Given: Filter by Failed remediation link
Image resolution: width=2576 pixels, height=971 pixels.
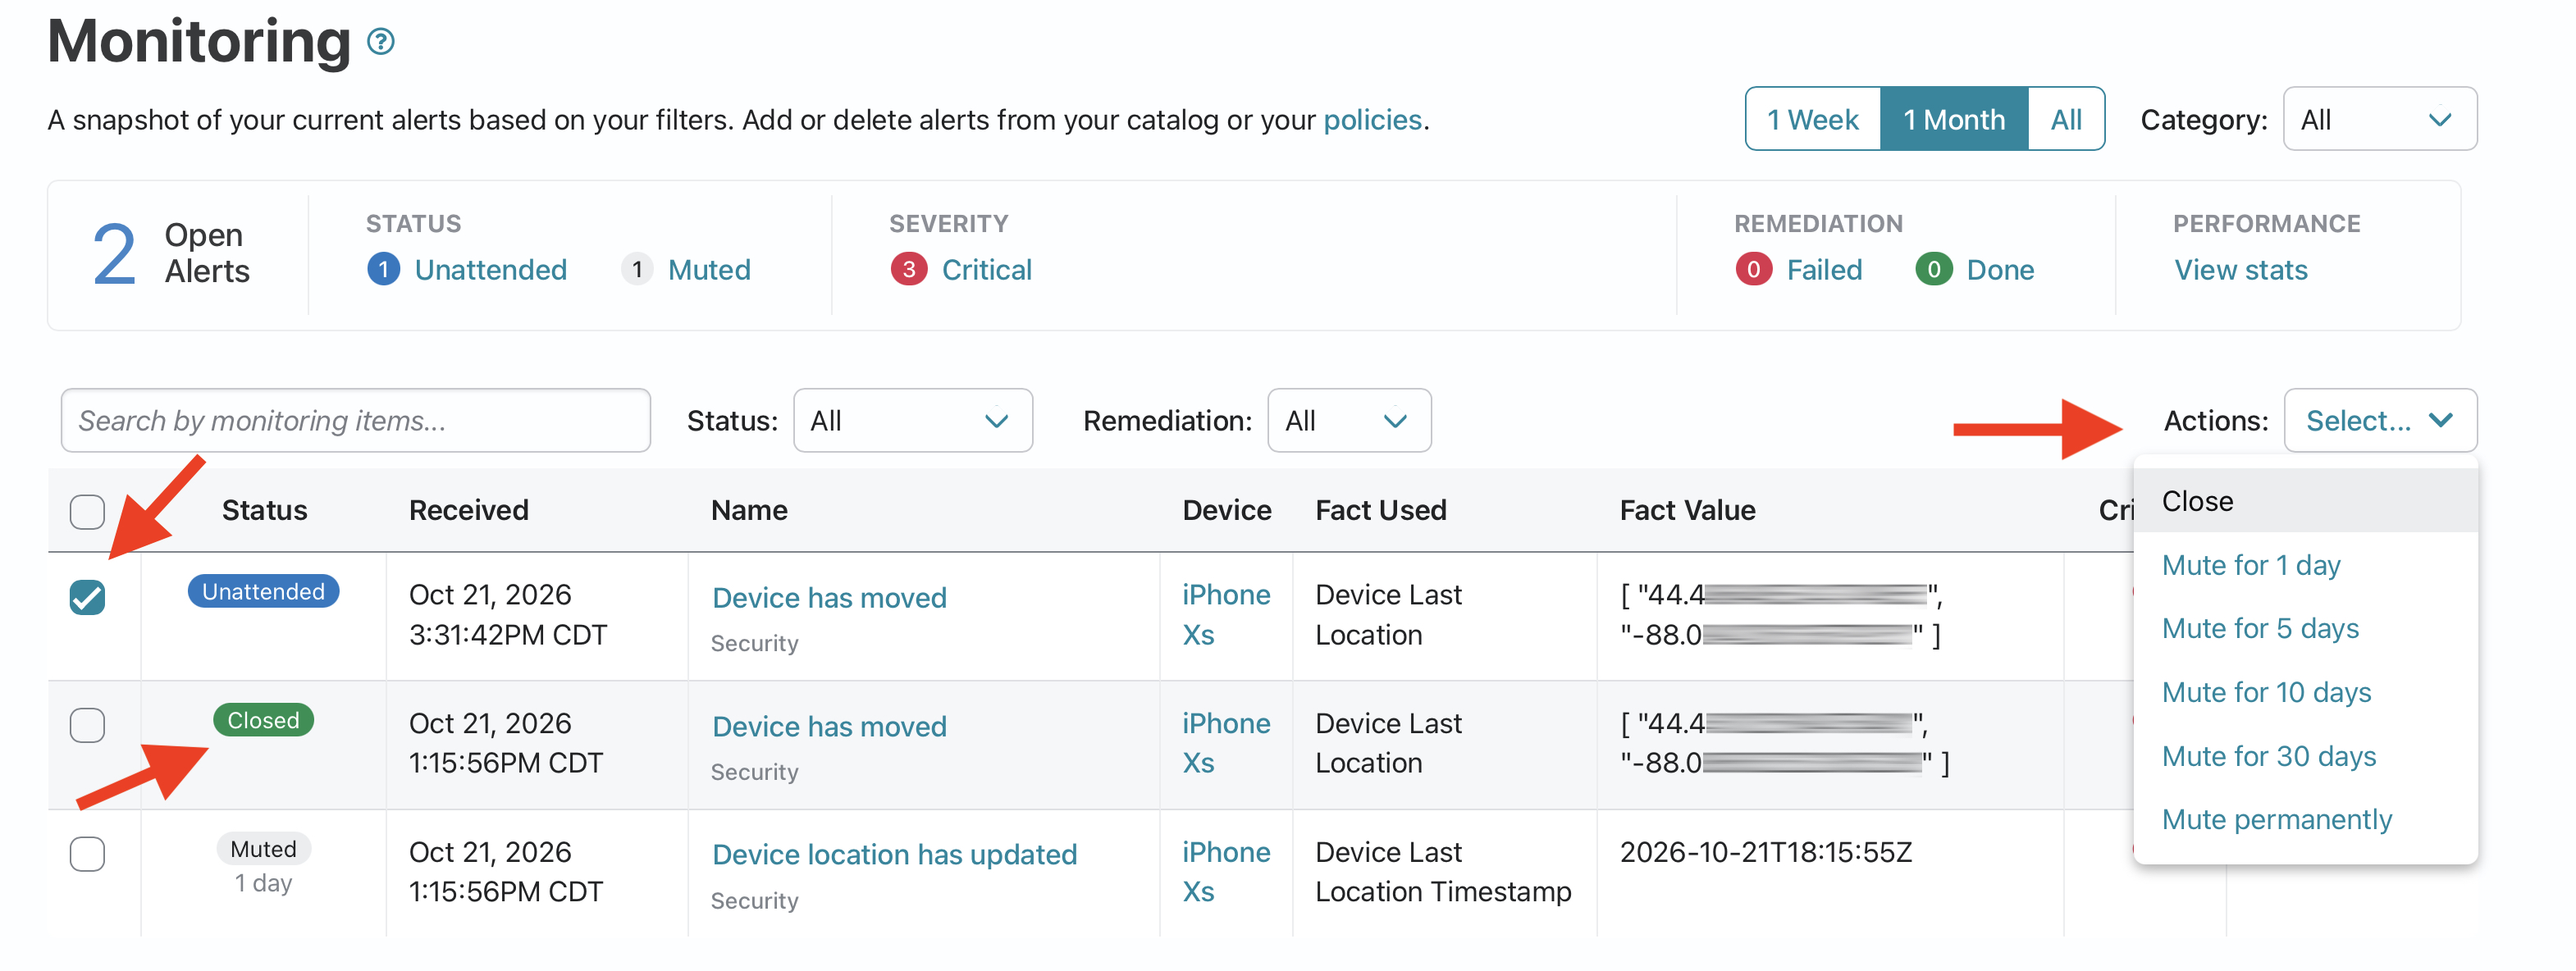Looking at the screenshot, I should coord(1824,270).
